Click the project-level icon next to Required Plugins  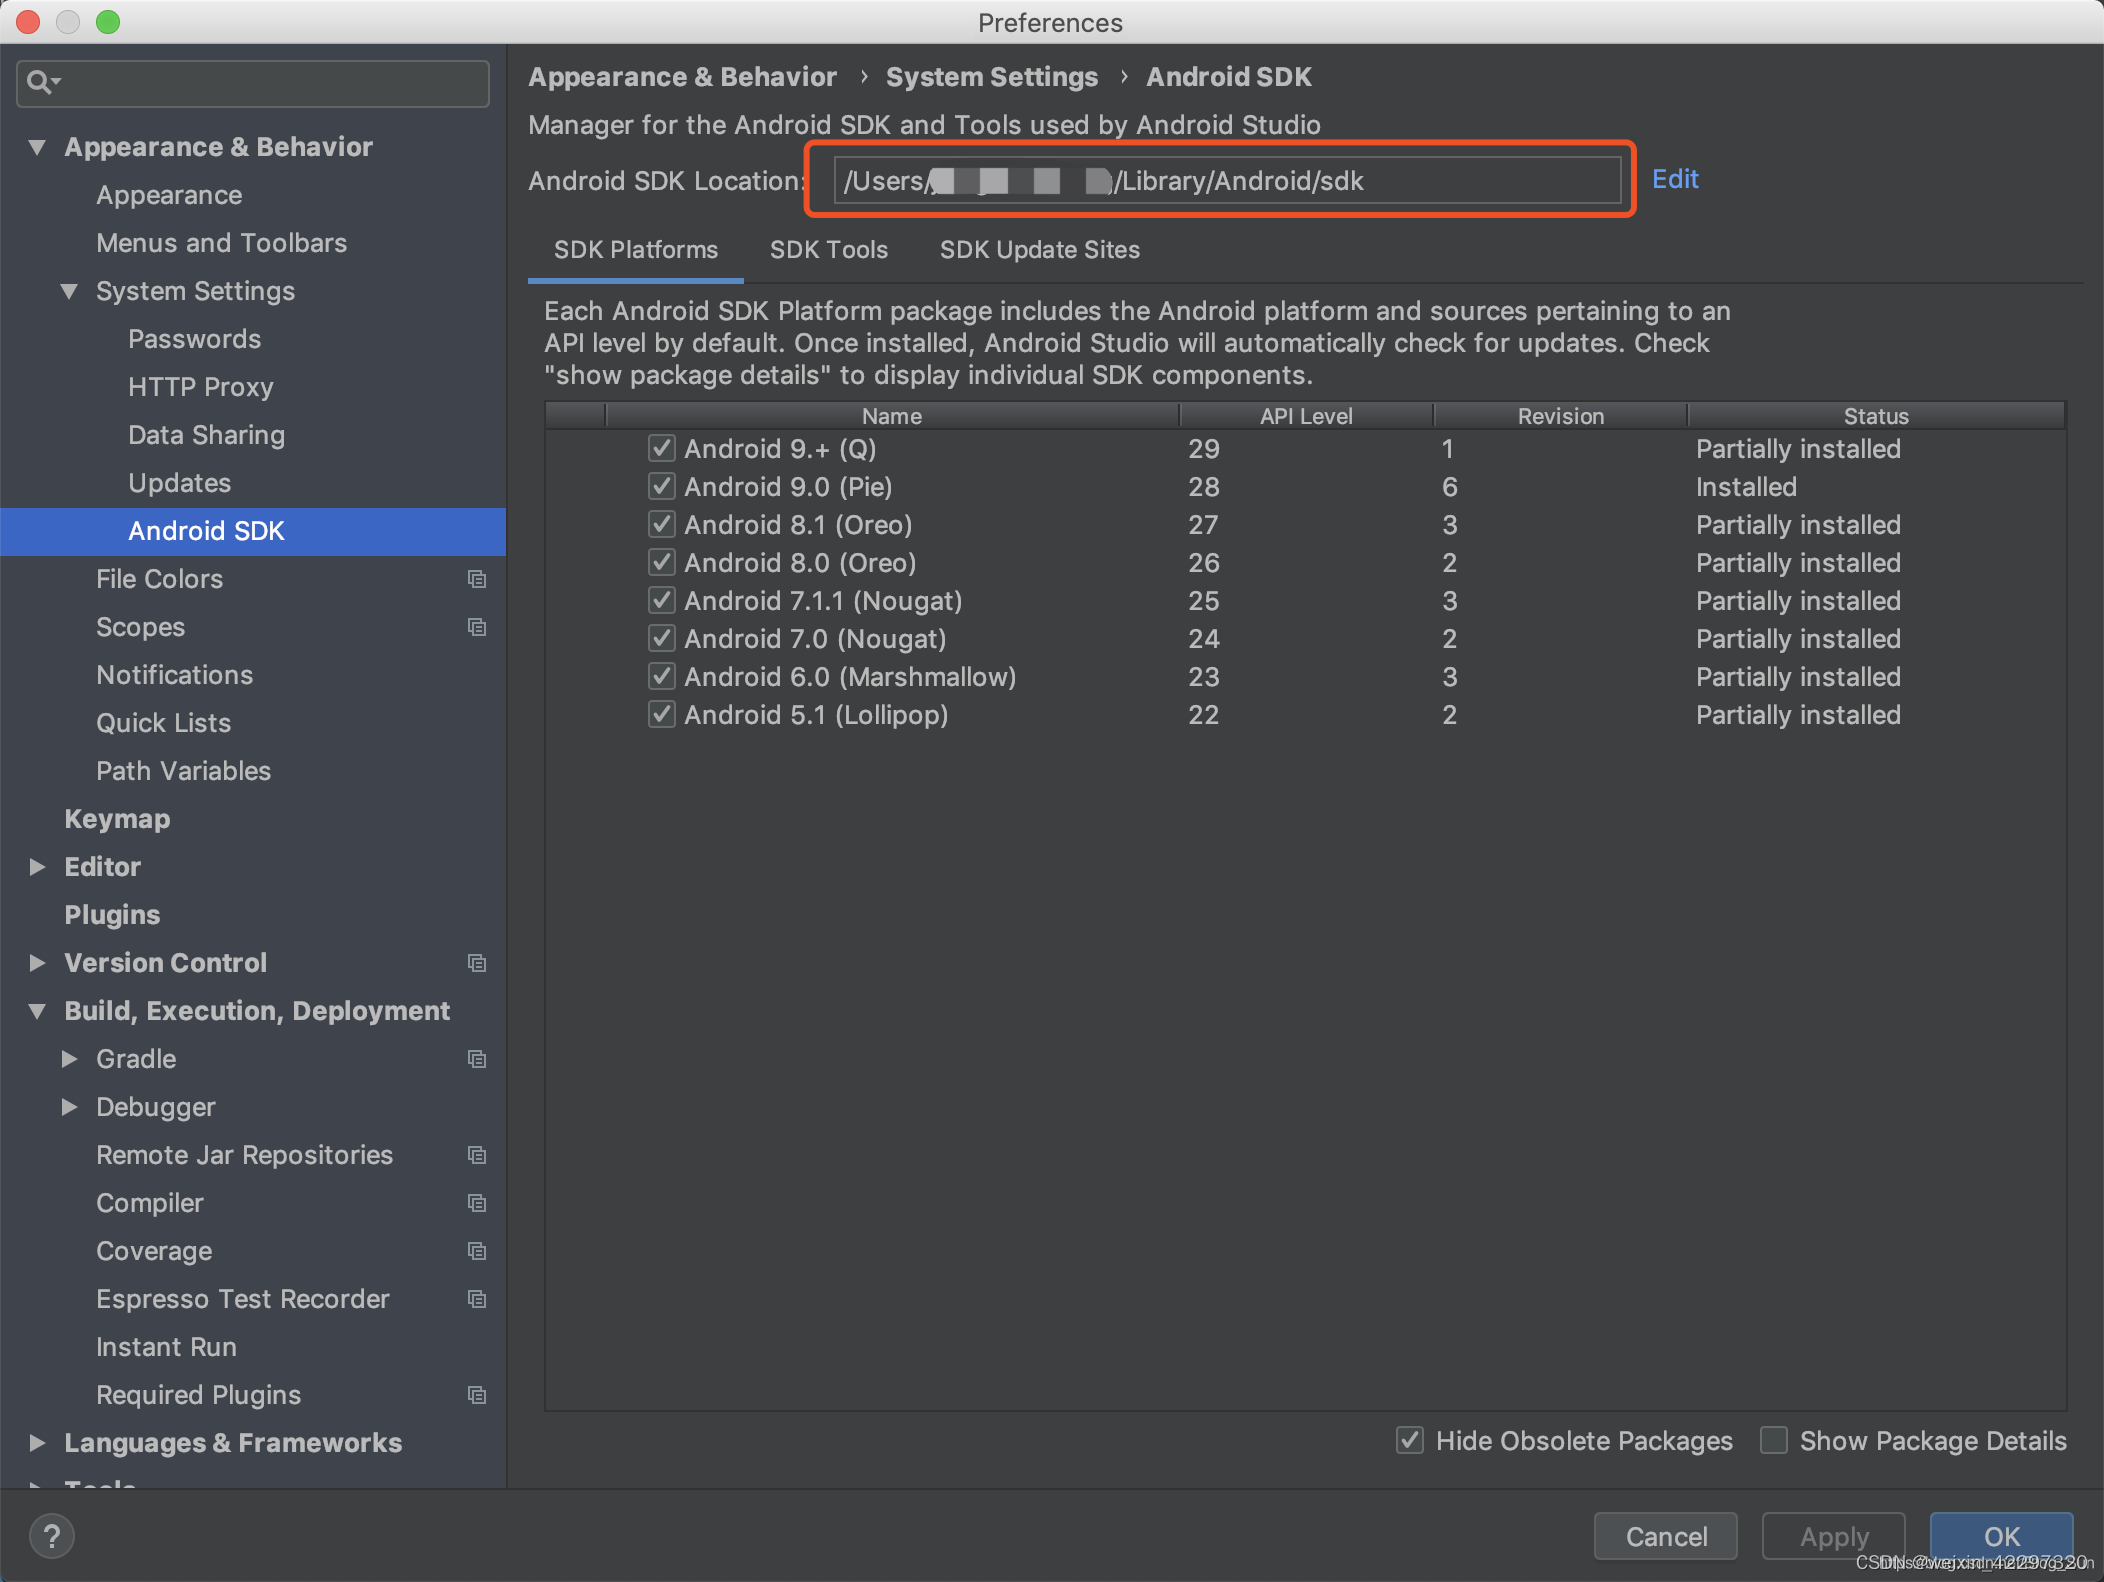coord(477,1395)
